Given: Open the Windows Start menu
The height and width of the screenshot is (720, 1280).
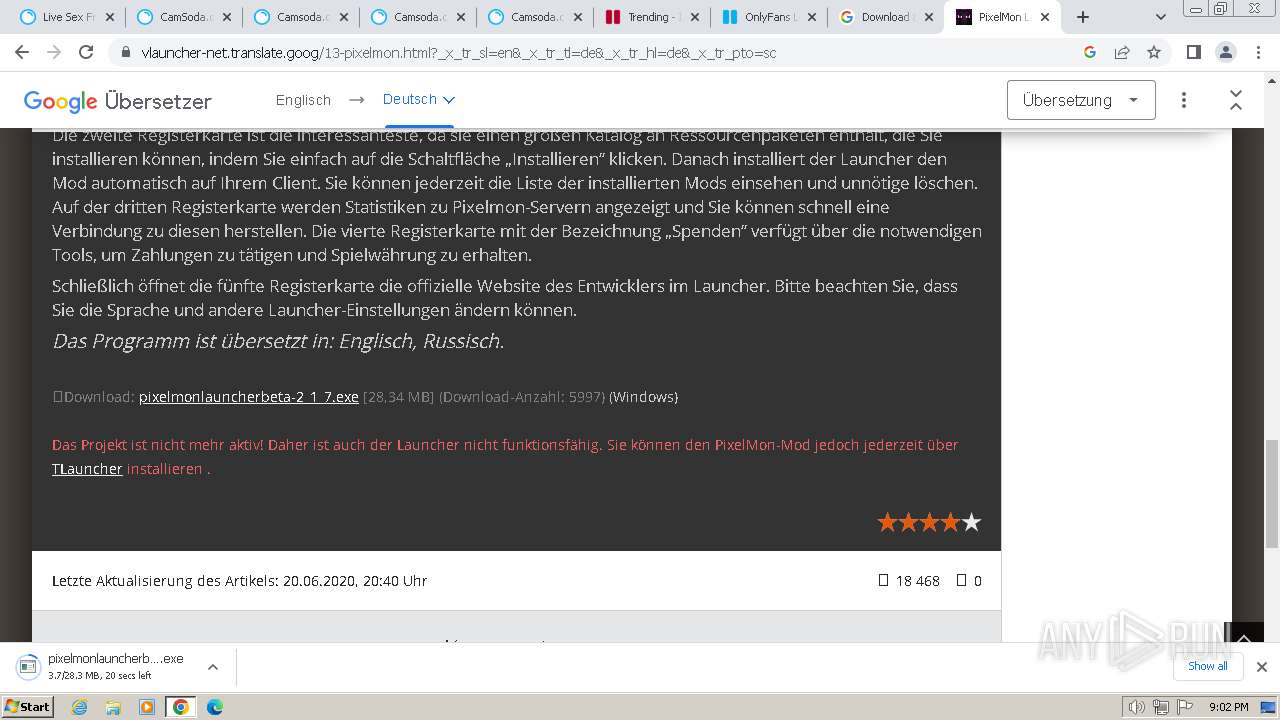Looking at the screenshot, I should 27,706.
